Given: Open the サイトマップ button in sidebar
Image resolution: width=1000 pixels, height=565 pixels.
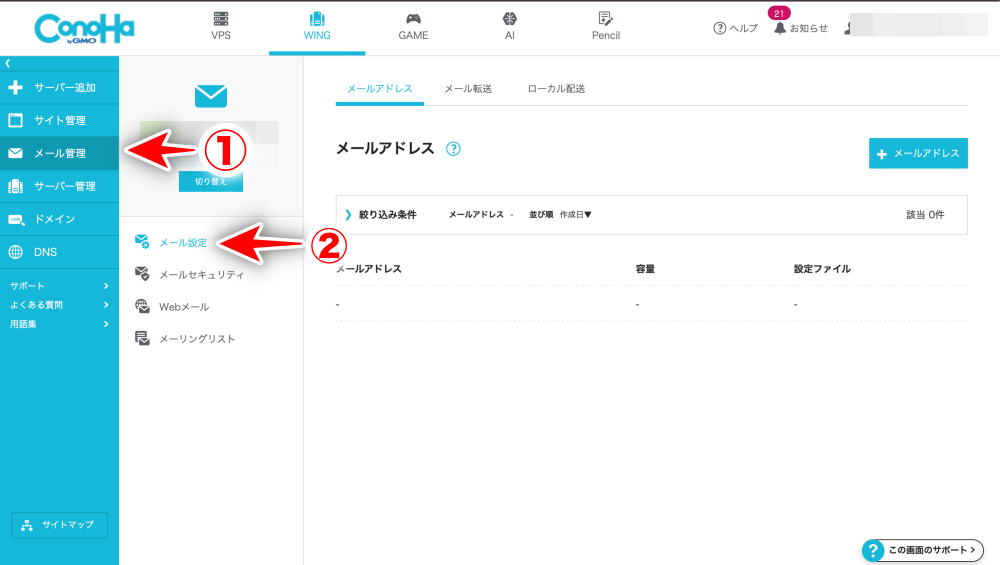Looking at the screenshot, I should [59, 525].
